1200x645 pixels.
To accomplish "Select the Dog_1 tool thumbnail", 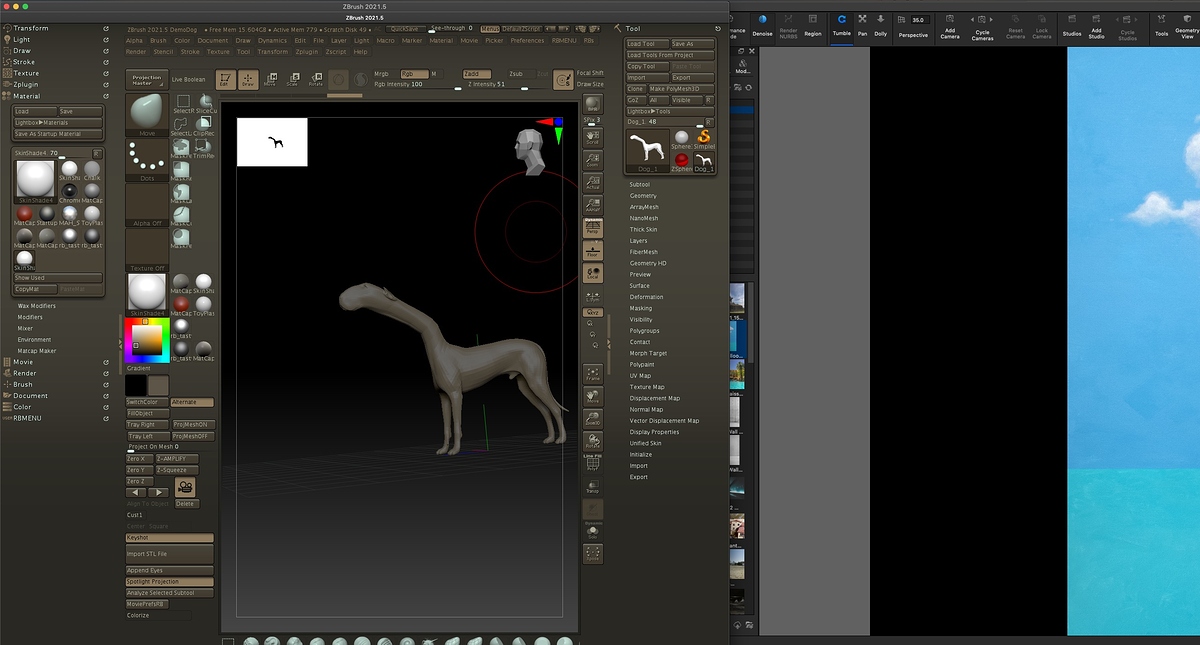I will 647,151.
